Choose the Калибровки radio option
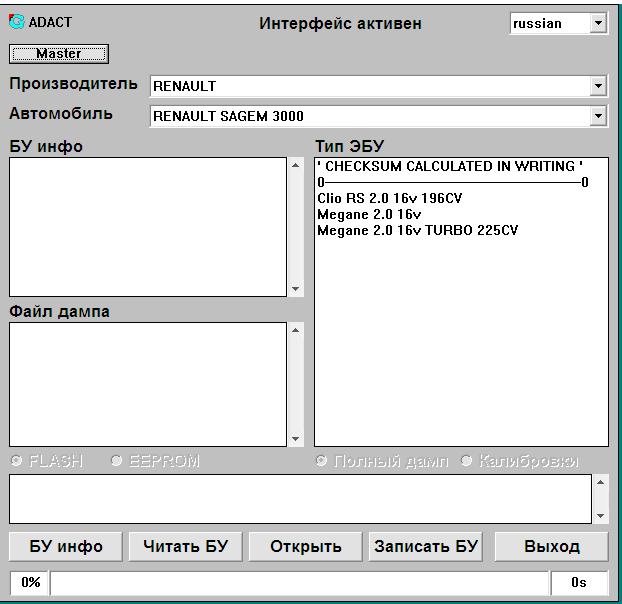 [x=466, y=461]
